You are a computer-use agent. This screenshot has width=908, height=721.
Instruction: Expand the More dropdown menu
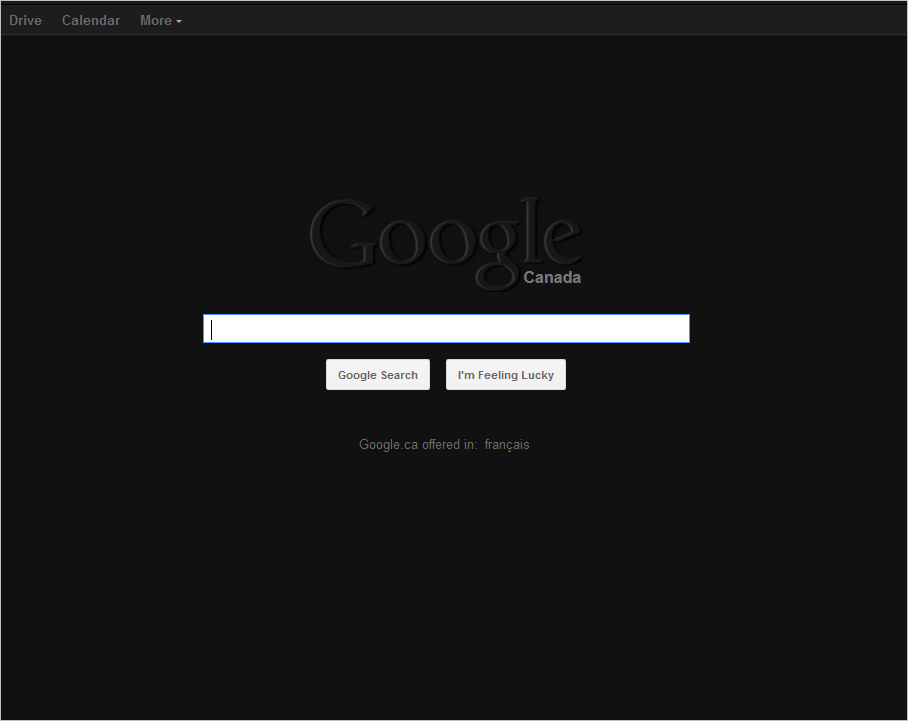pos(160,20)
